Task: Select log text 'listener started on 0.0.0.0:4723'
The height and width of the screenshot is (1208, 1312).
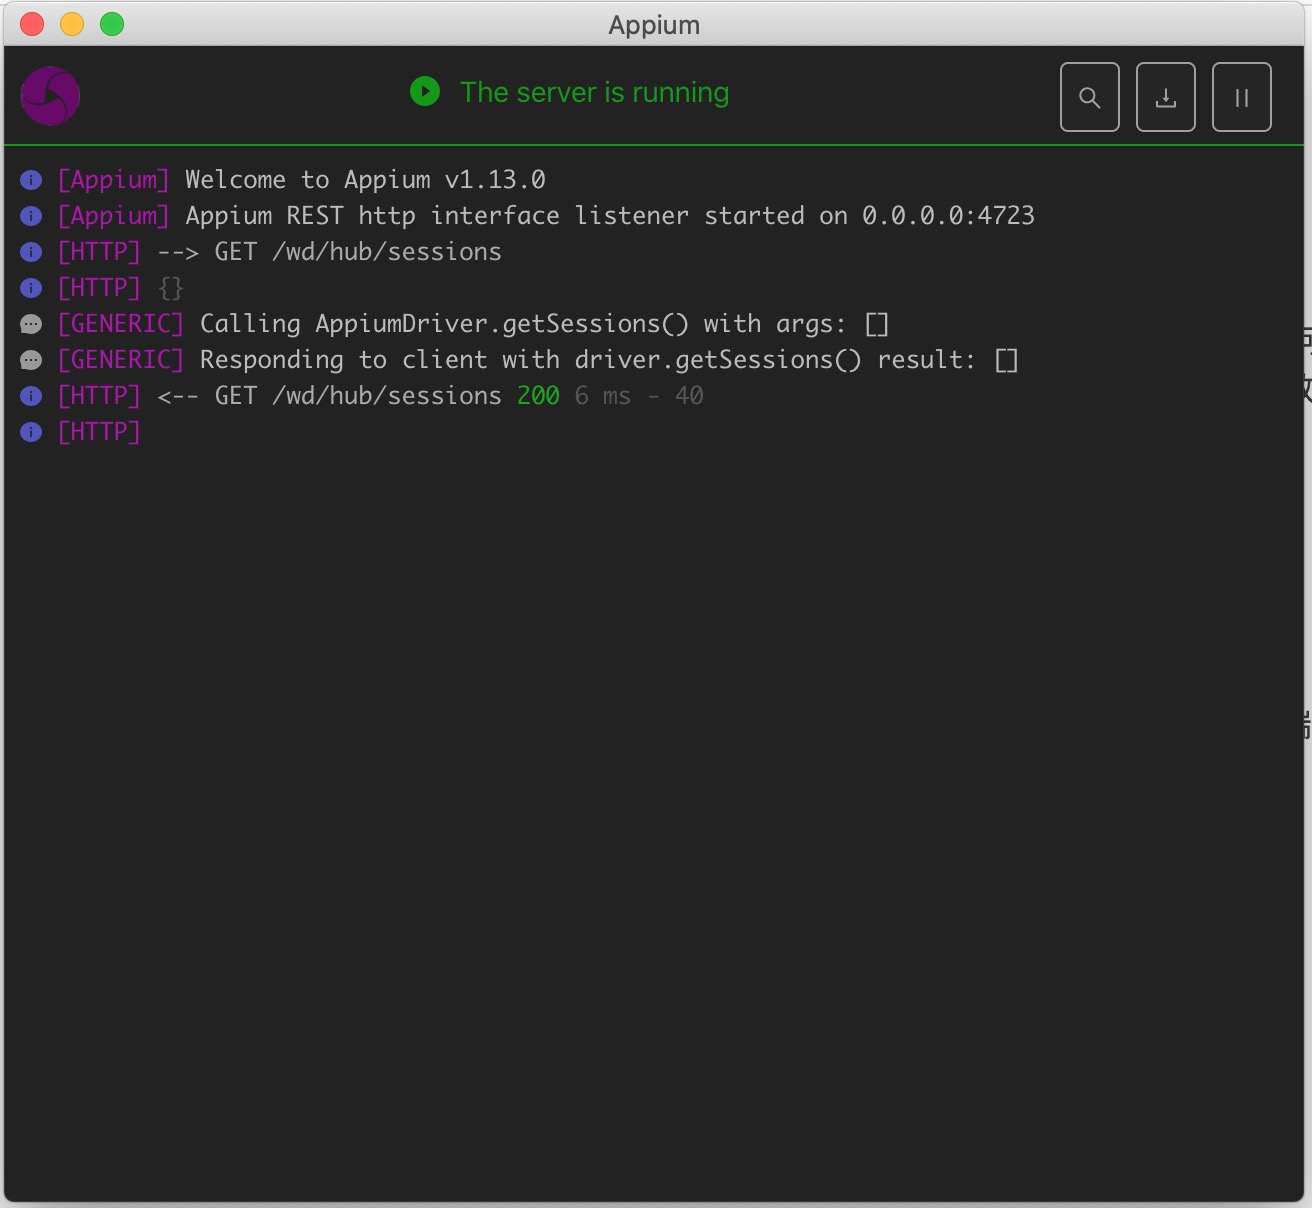Action: pyautogui.click(x=805, y=216)
